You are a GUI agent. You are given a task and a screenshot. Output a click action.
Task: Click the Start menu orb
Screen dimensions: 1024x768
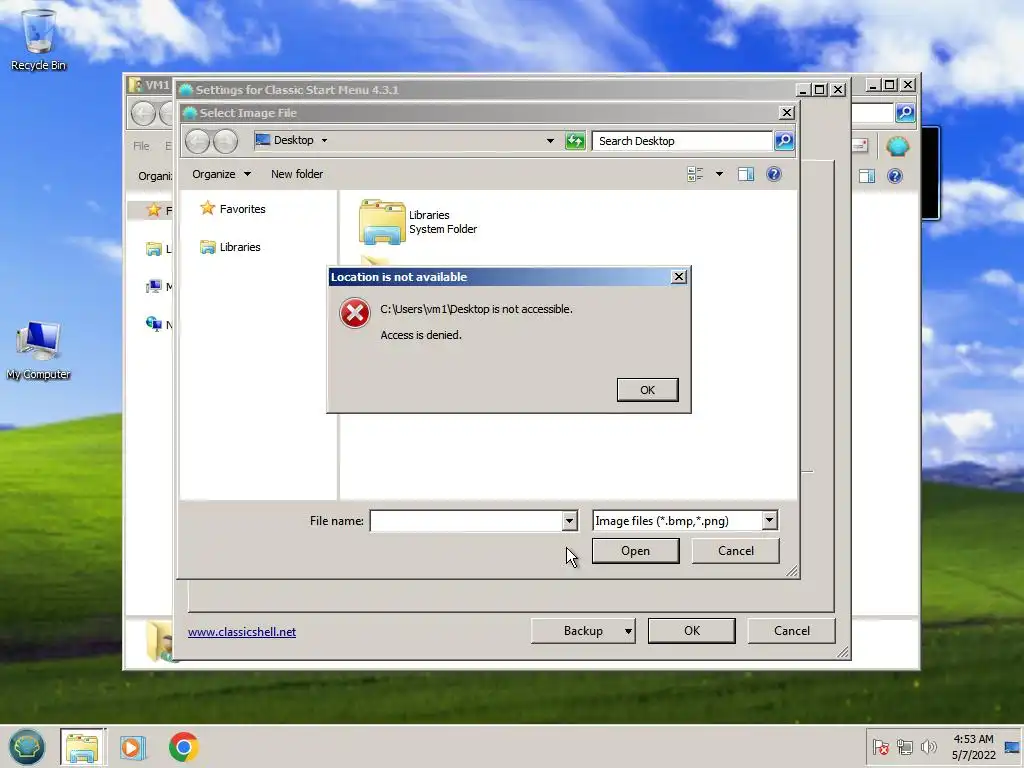pyautogui.click(x=27, y=746)
